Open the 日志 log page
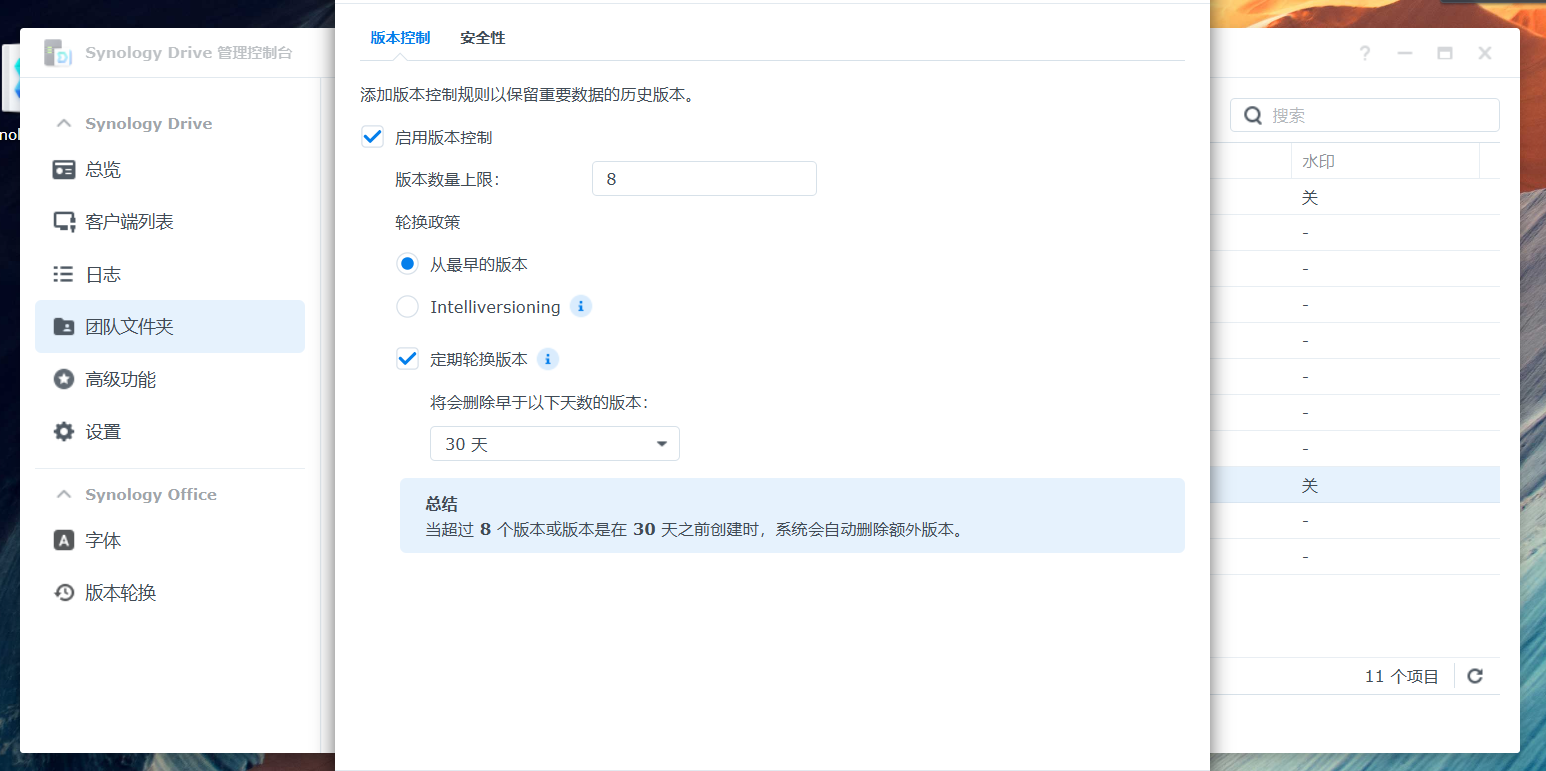The width and height of the screenshot is (1546, 771). [x=170, y=274]
